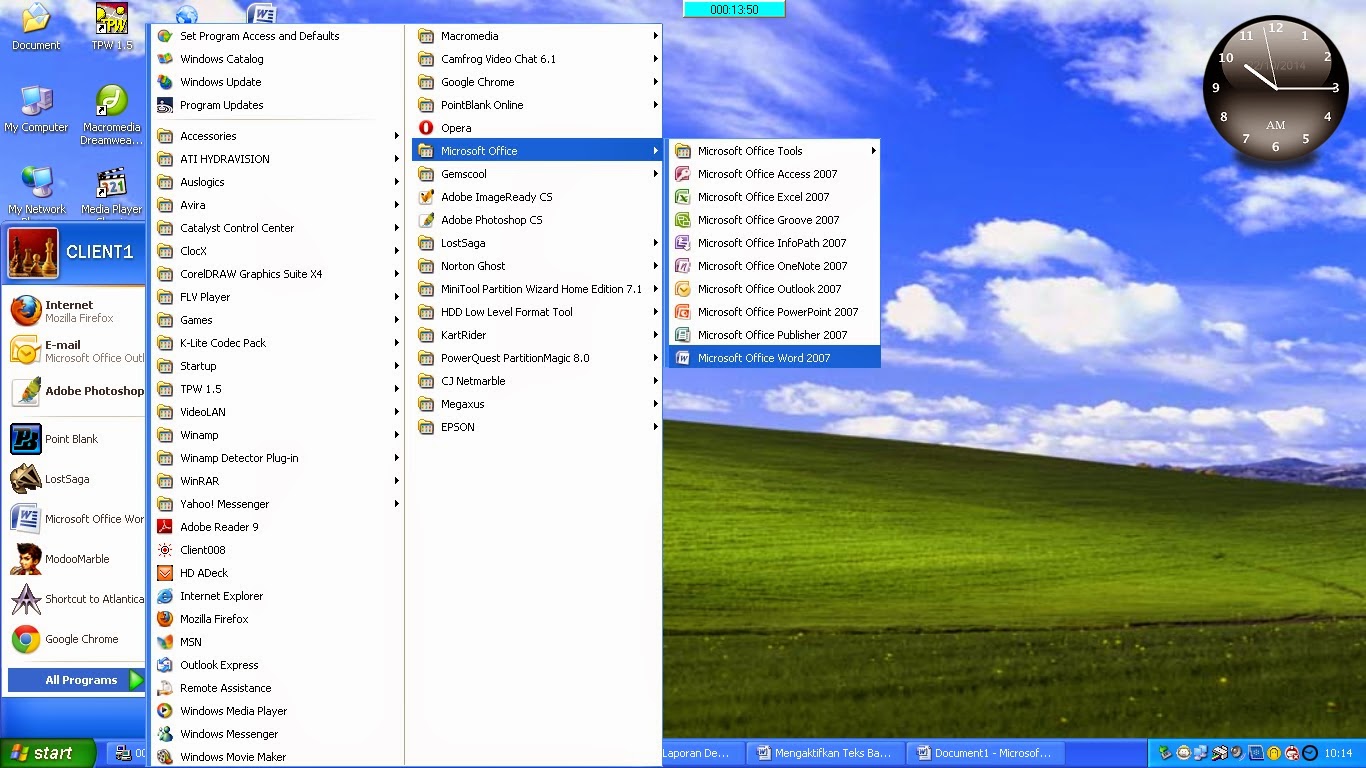Switch to Document1 - Microsoft taskbar window

(986, 753)
